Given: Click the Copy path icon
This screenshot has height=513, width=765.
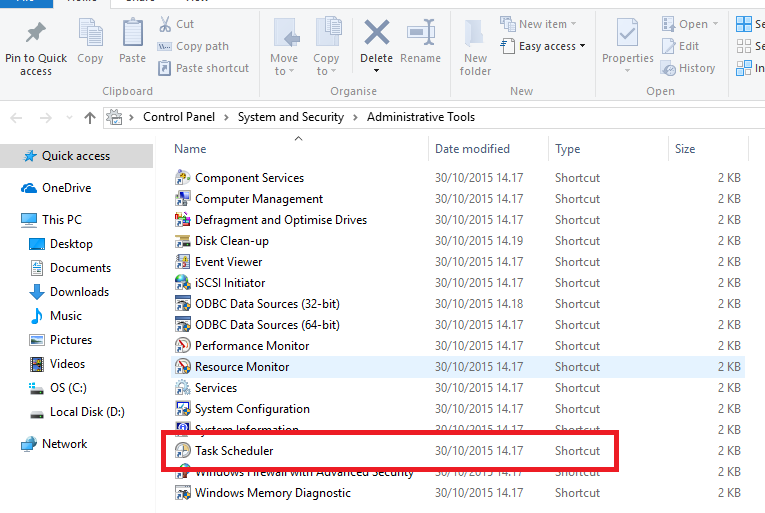Looking at the screenshot, I should pos(164,46).
